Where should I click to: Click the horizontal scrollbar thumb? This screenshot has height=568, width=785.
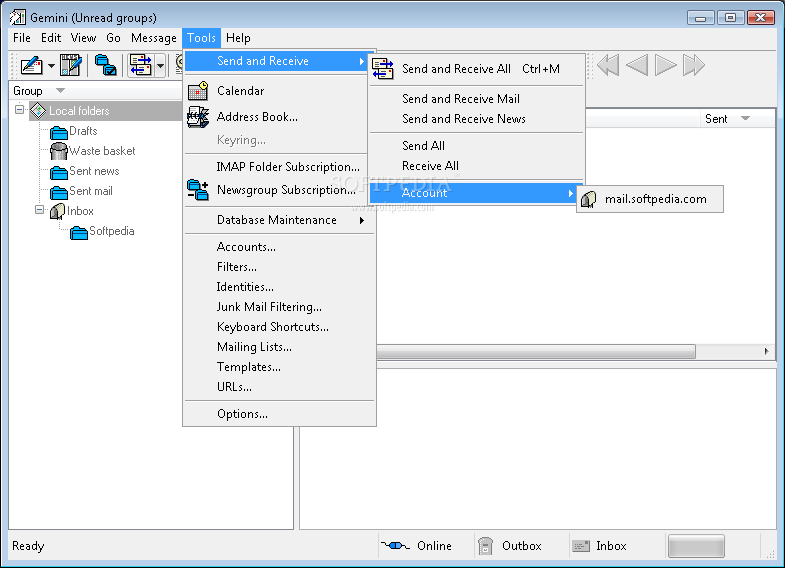click(x=536, y=351)
